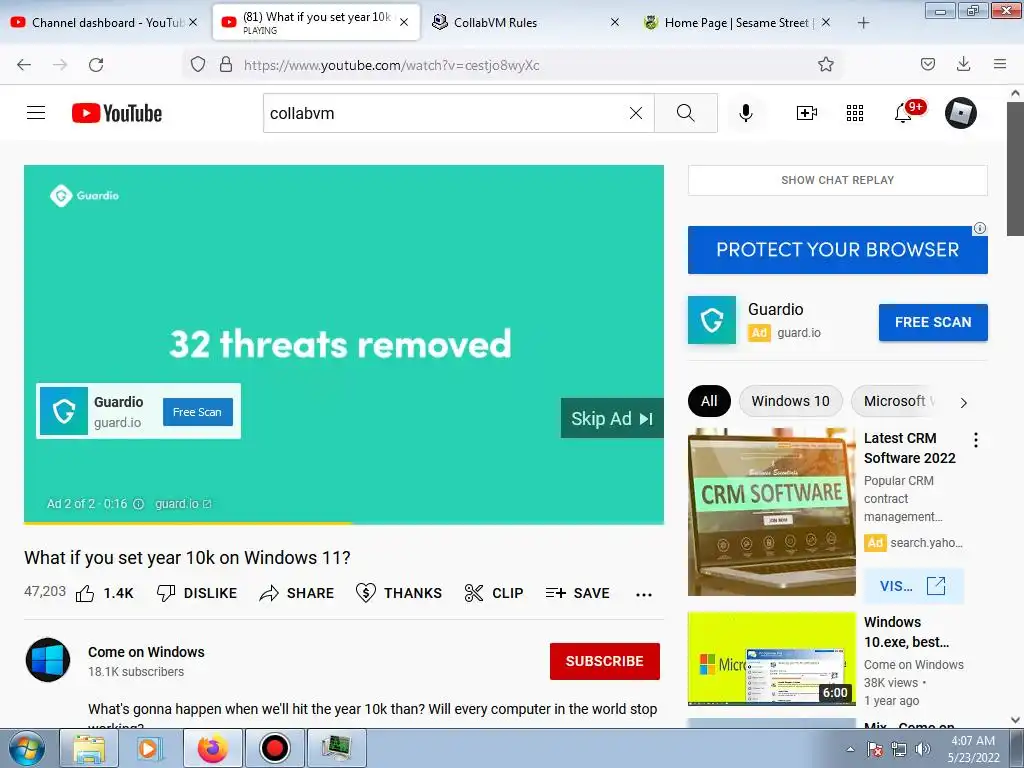Click the PROTECT YOUR BROWSER banner
Viewport: 1024px width, 768px height.
click(x=837, y=249)
